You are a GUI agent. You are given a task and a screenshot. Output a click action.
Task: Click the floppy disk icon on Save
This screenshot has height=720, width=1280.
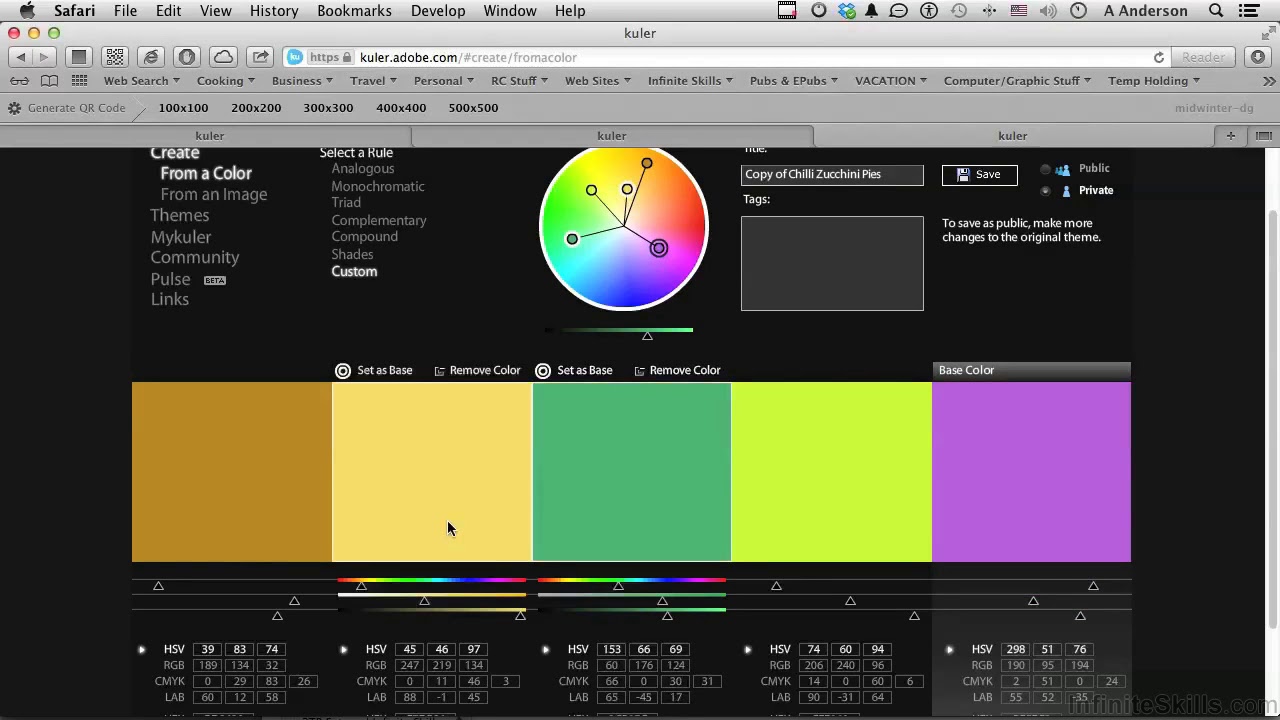(x=963, y=175)
